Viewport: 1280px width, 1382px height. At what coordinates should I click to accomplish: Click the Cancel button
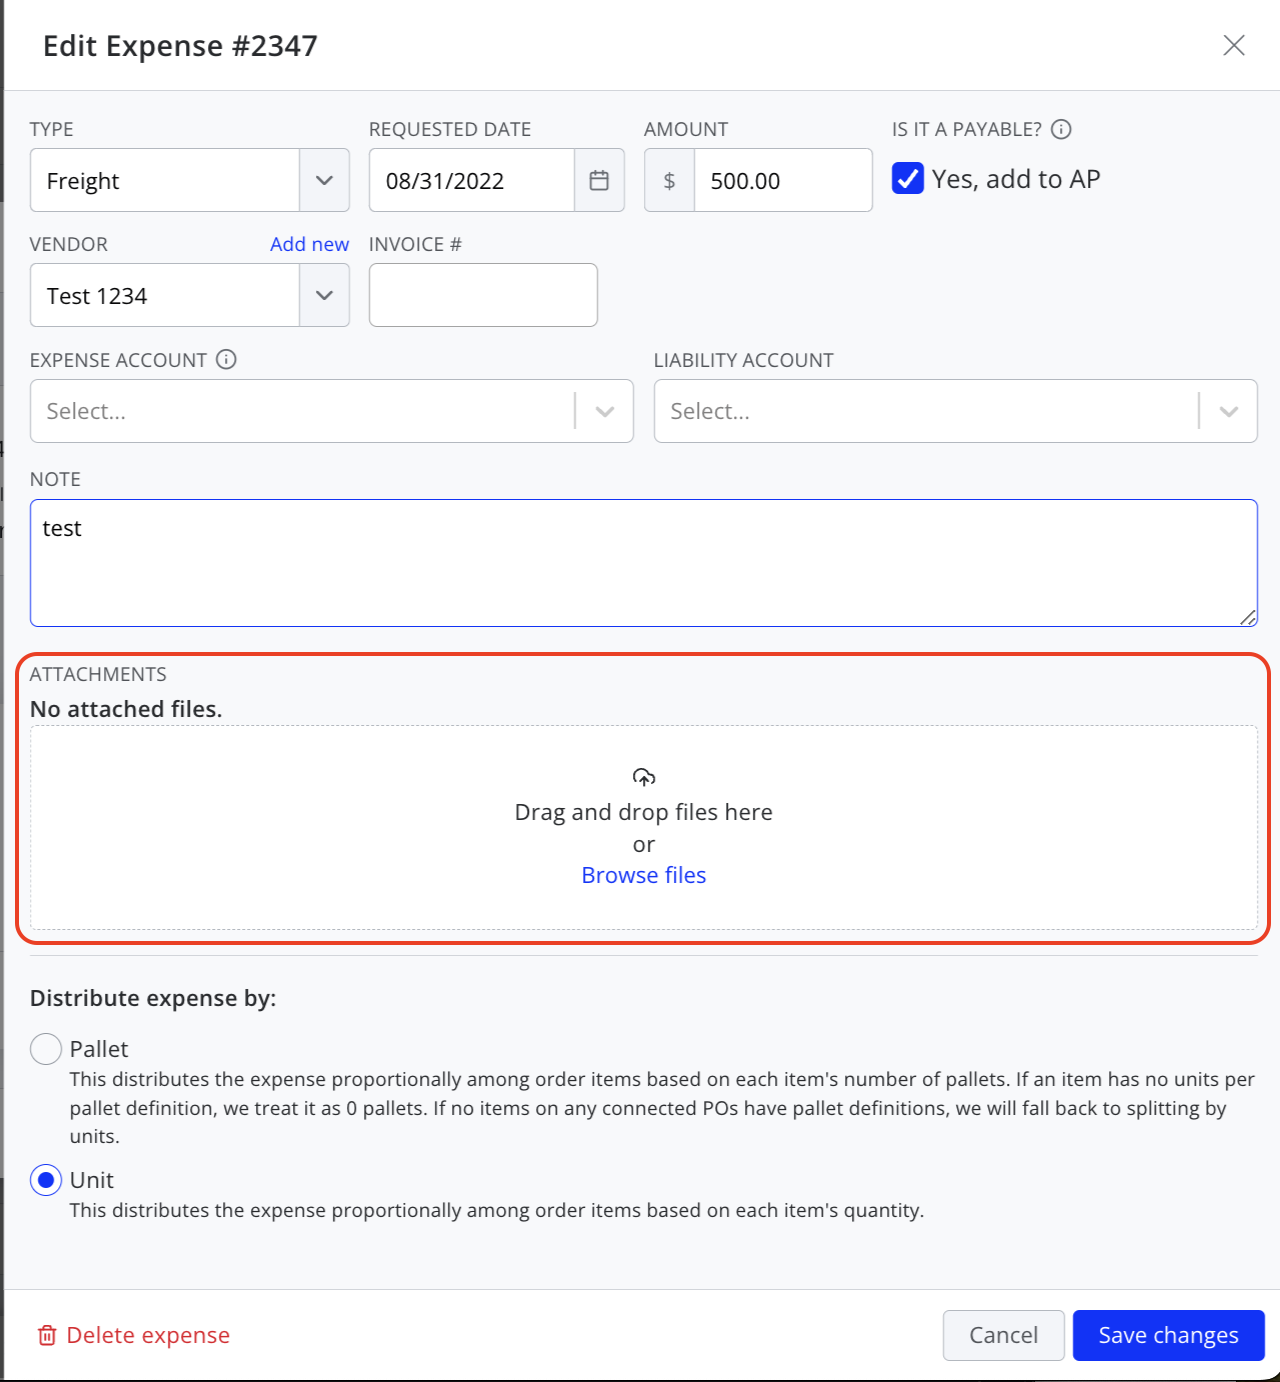click(x=1004, y=1335)
